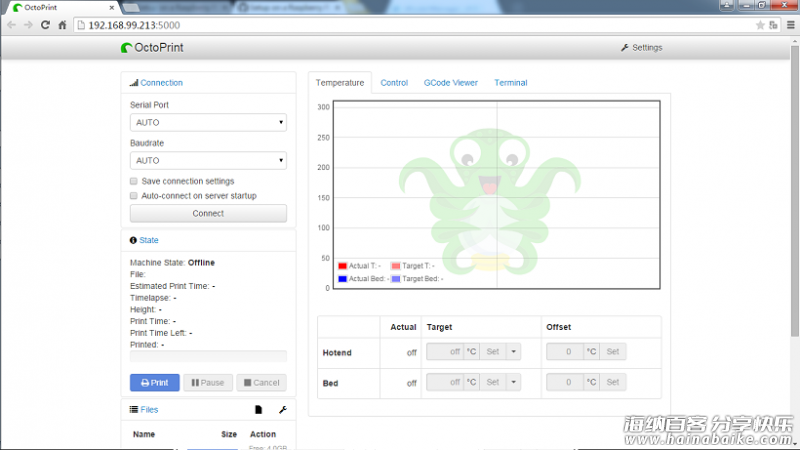Click the browser back arrow
This screenshot has height=450, width=800.
11,25
